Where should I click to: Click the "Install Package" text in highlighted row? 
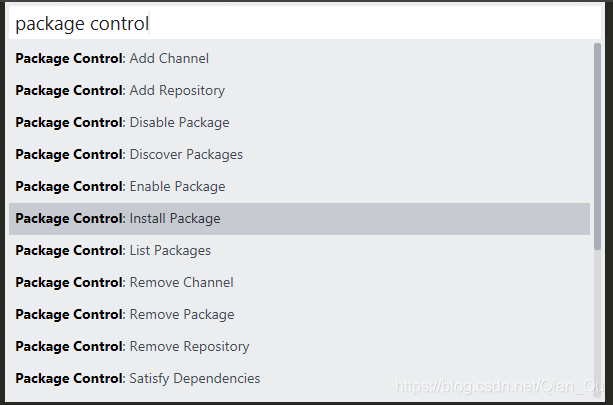pyautogui.click(x=175, y=218)
